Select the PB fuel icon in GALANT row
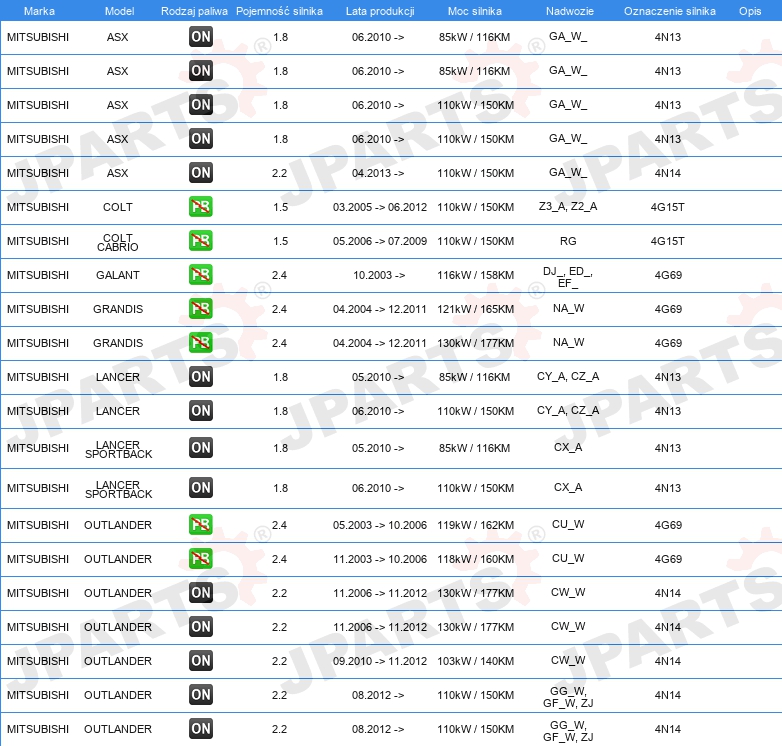The height and width of the screenshot is (746, 782). coord(200,274)
